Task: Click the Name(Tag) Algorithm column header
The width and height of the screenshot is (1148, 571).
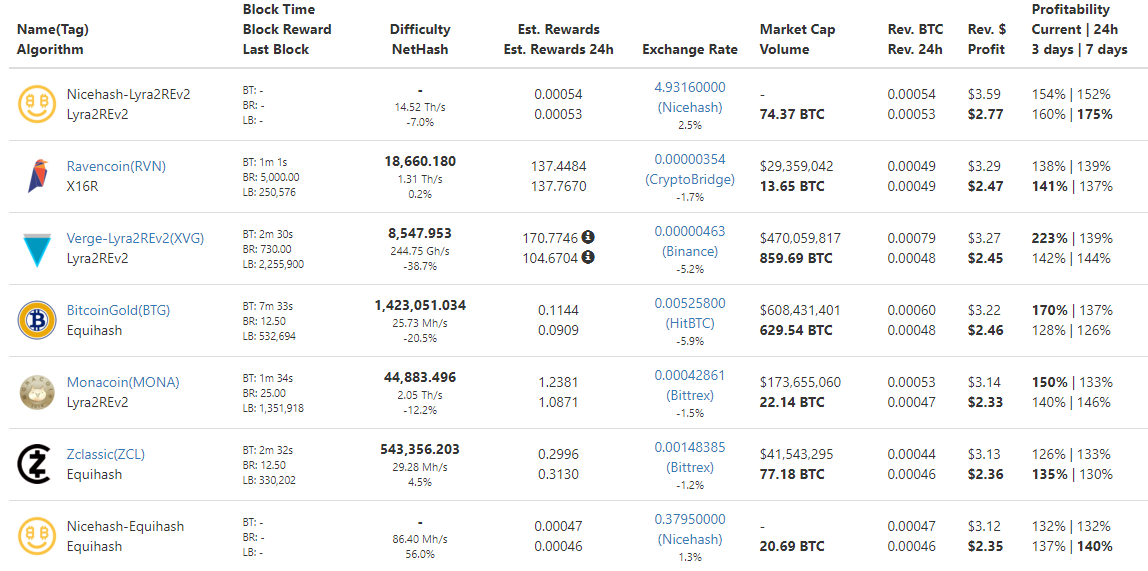Action: [x=51, y=40]
